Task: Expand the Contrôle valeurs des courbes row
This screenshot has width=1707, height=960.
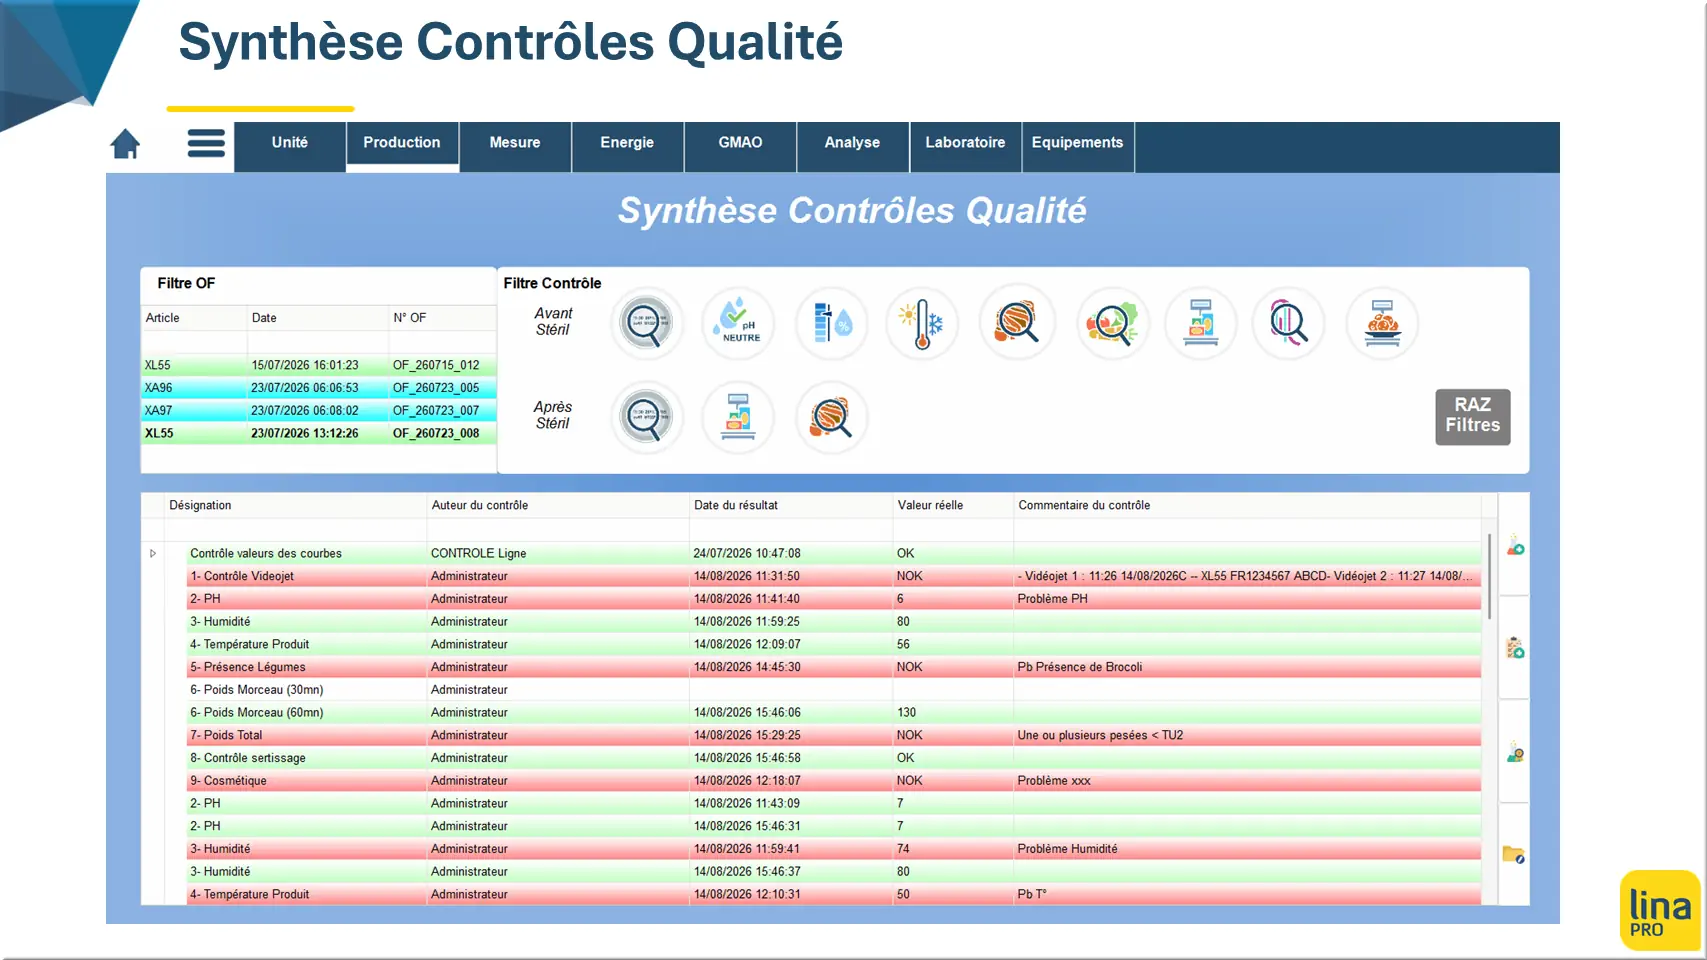Action: (x=153, y=553)
